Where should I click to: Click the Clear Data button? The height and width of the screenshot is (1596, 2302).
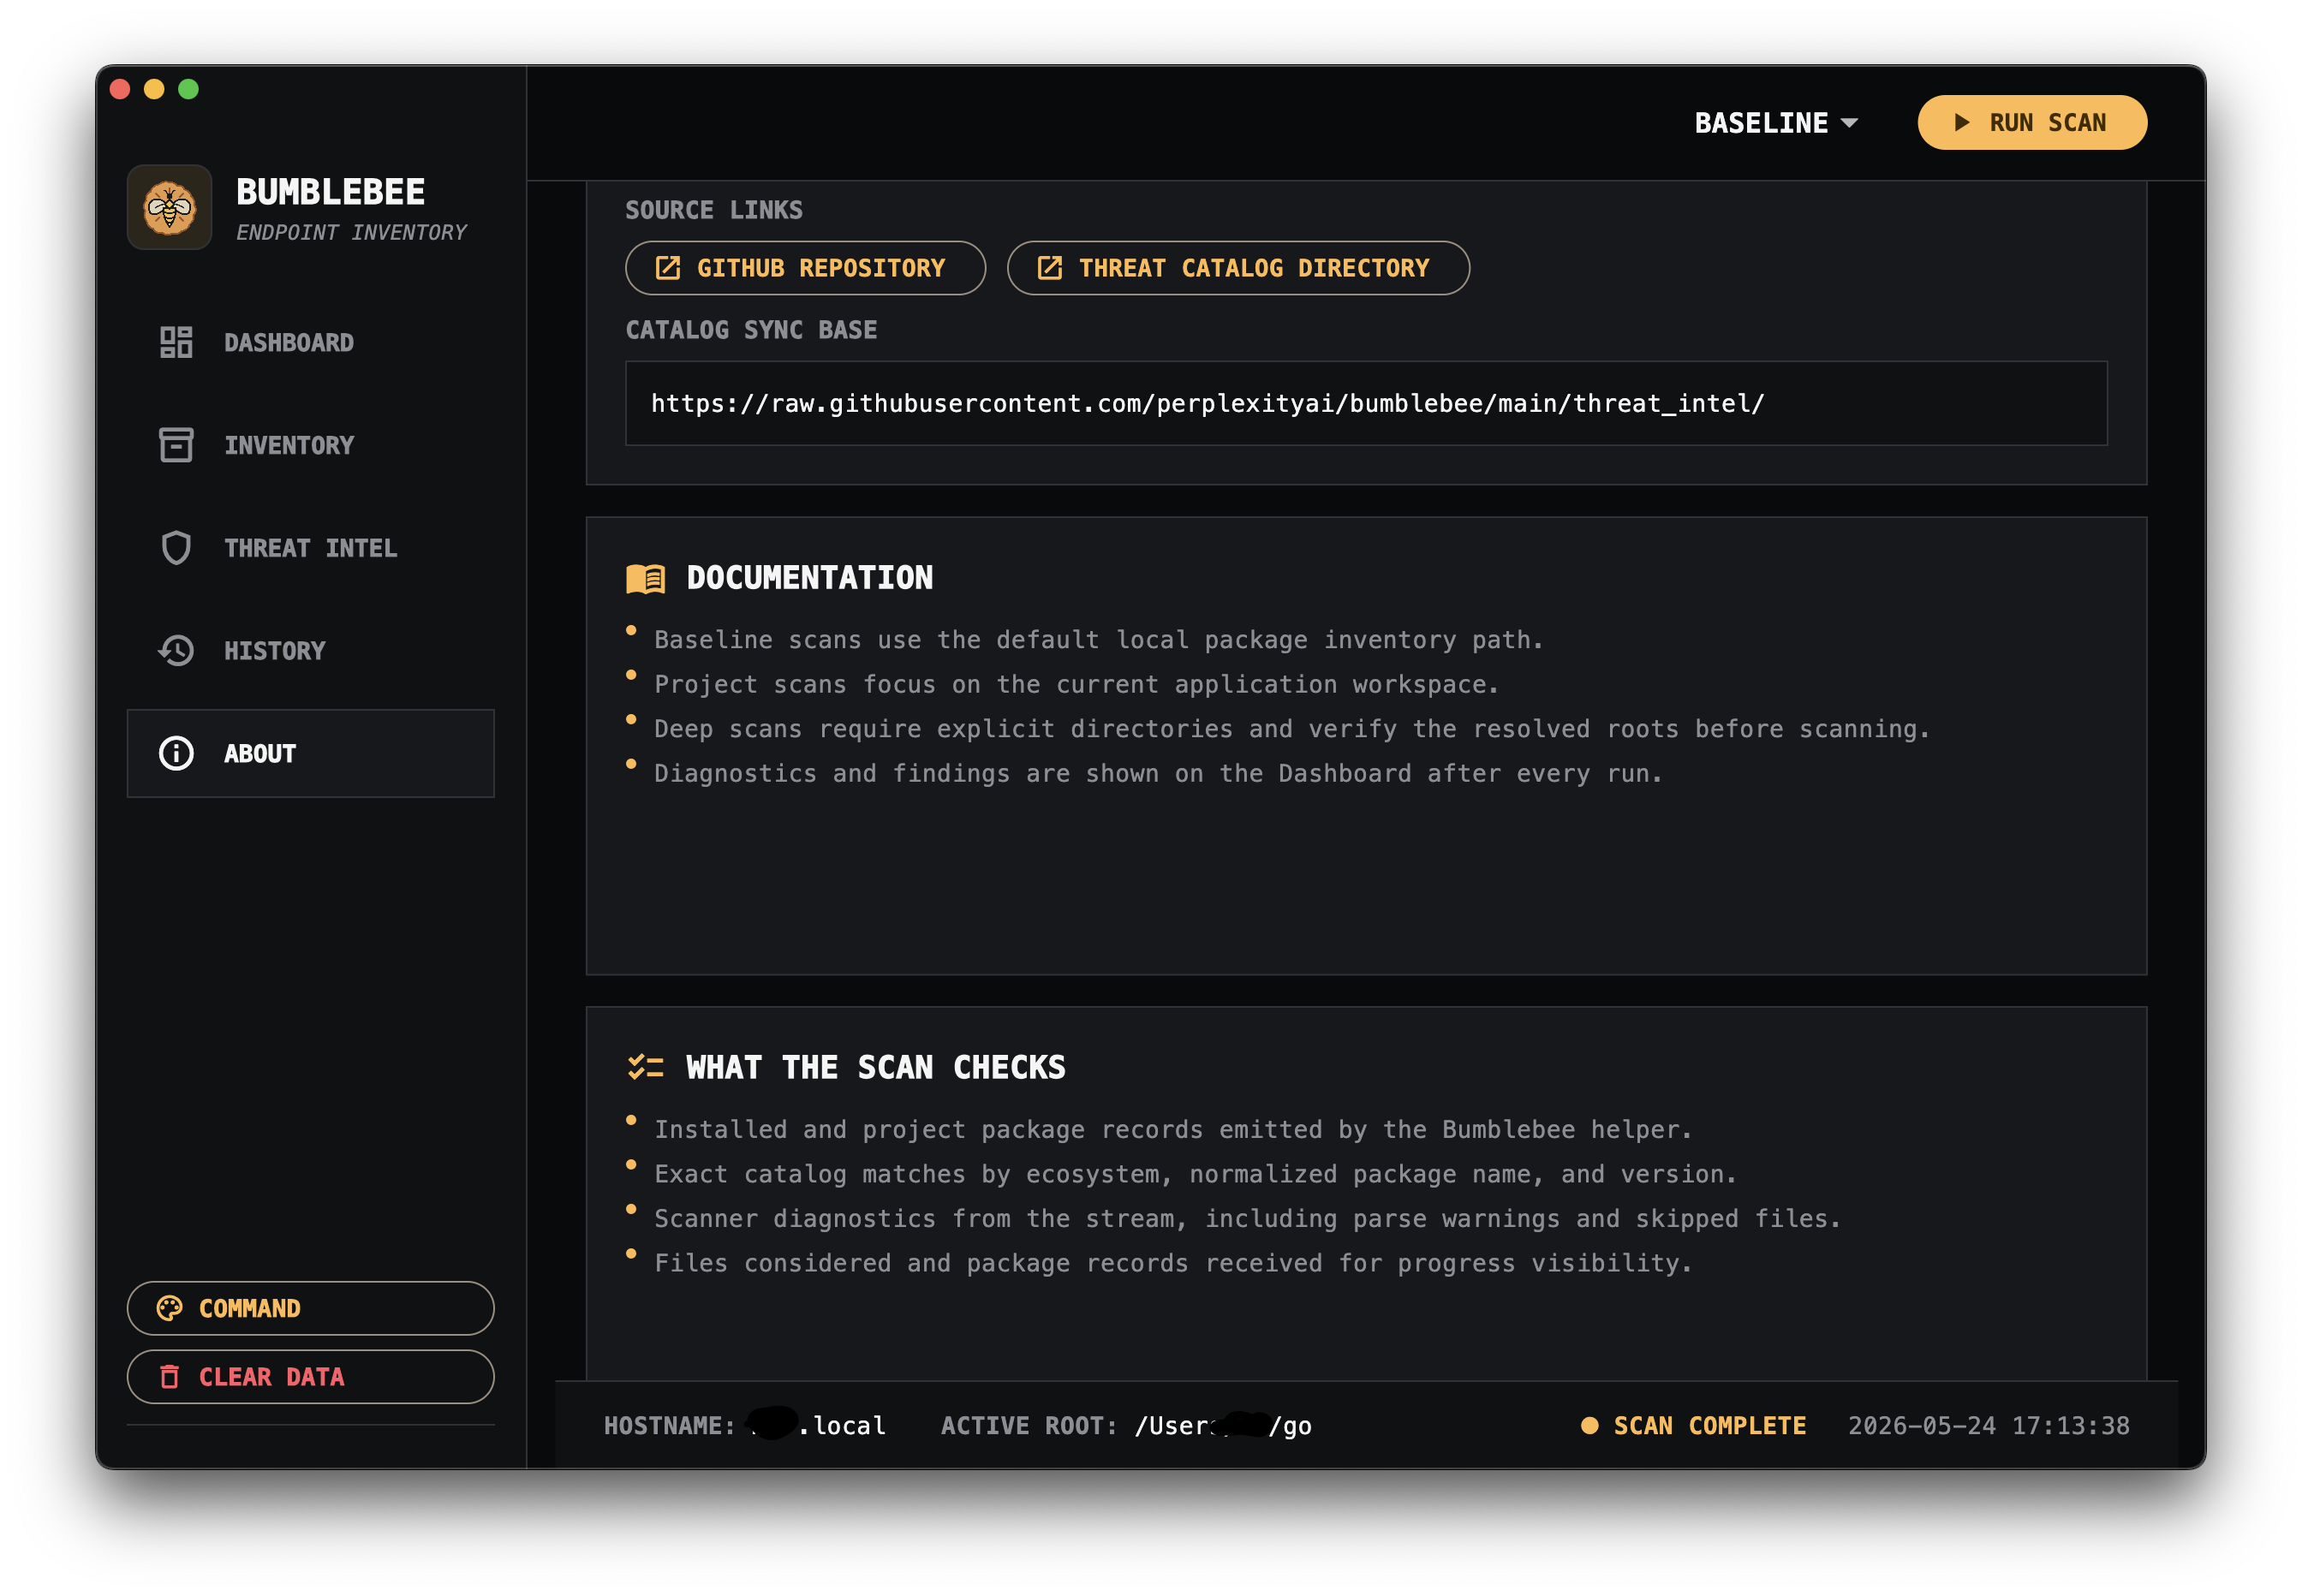tap(310, 1377)
